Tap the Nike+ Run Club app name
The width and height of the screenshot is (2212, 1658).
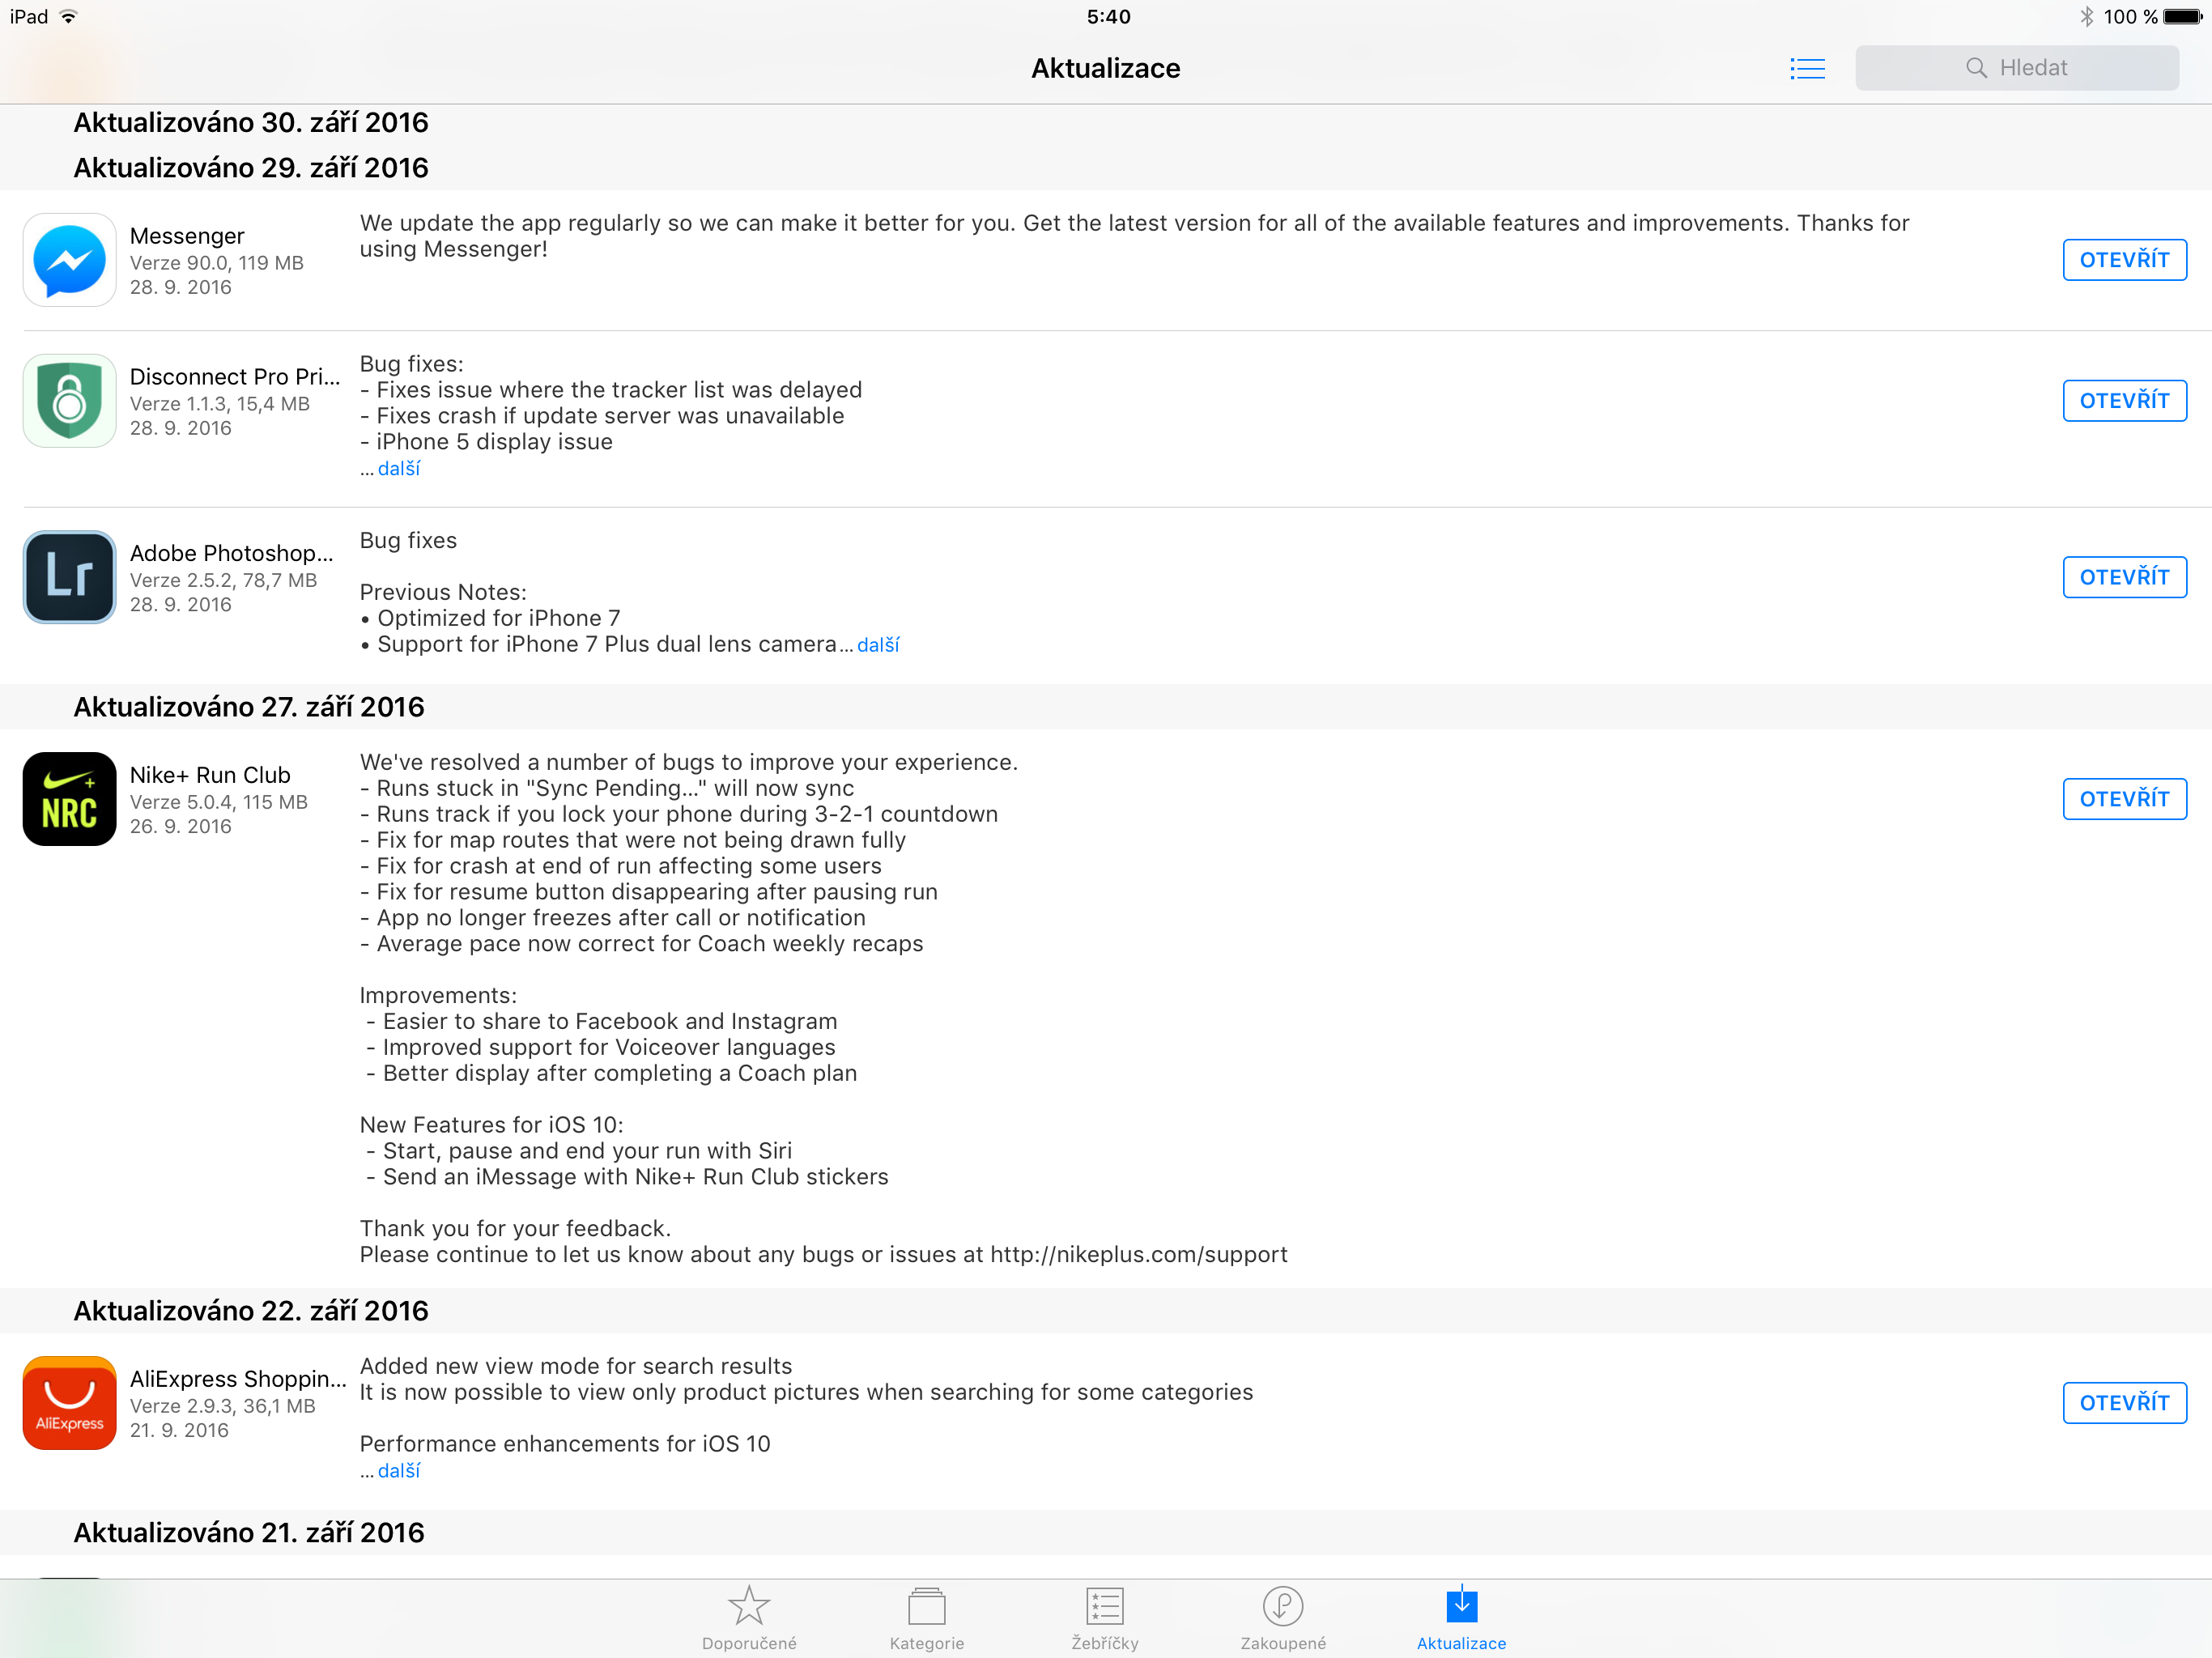coord(210,775)
